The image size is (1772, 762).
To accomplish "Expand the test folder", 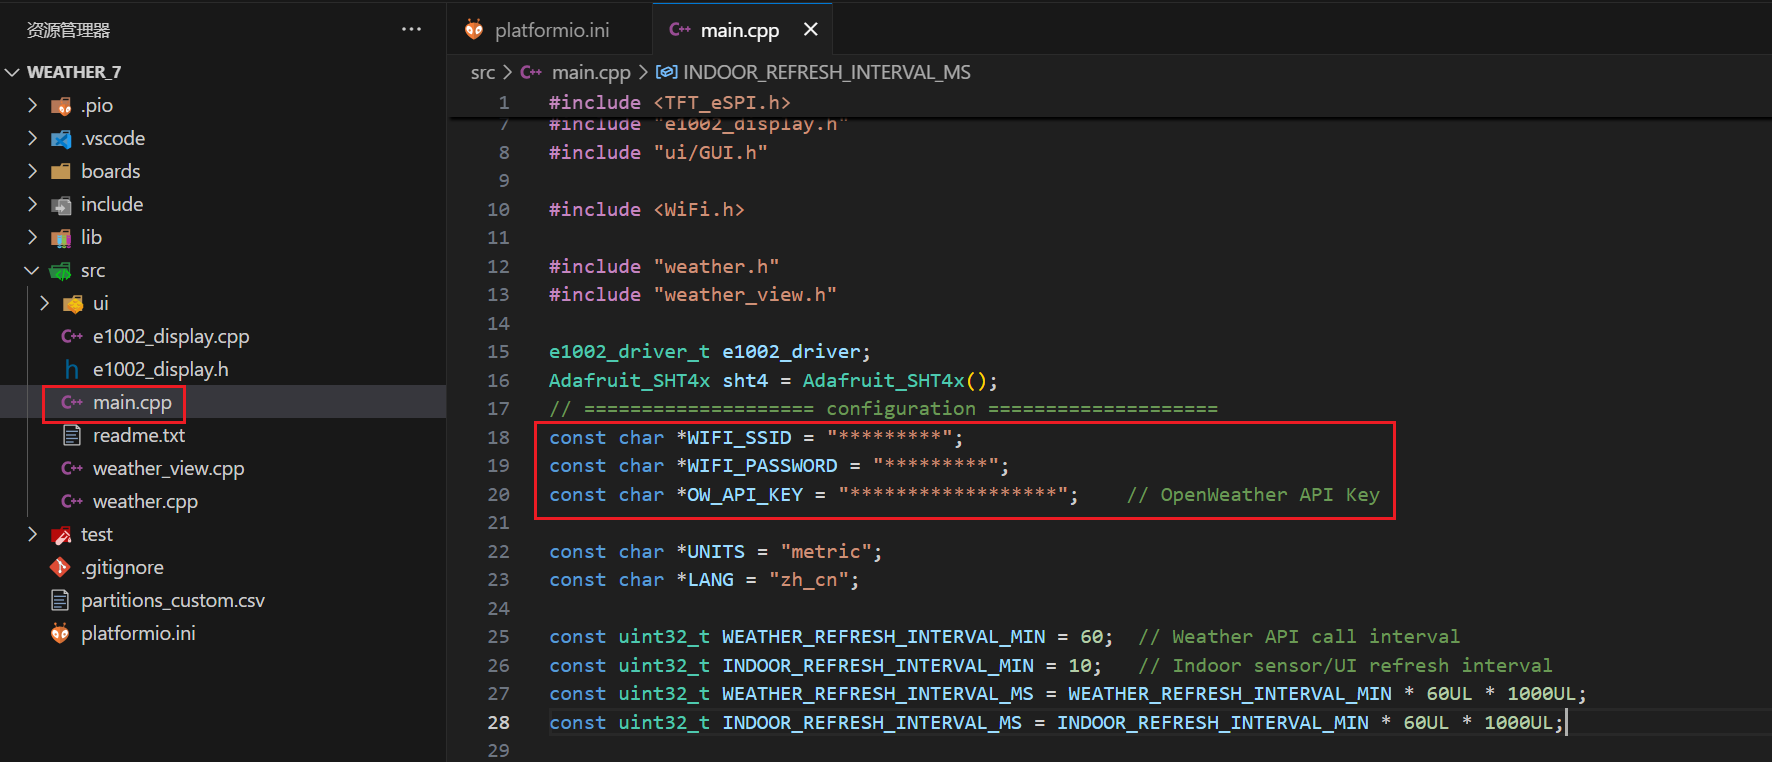I will click(x=32, y=534).
